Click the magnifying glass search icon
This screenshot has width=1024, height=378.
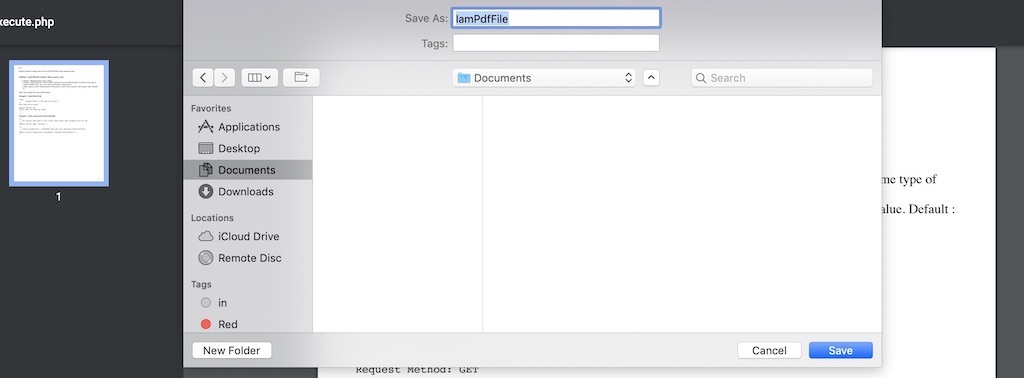(x=701, y=78)
